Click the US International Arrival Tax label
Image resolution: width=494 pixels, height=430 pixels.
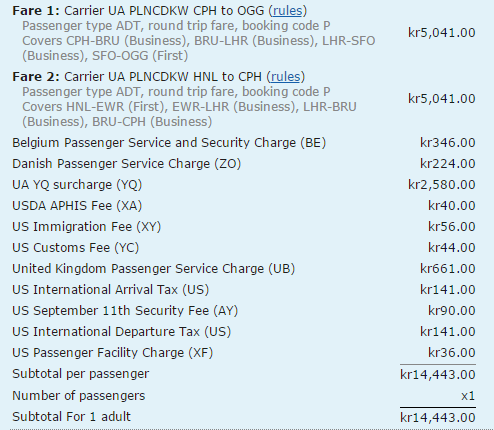pos(111,290)
